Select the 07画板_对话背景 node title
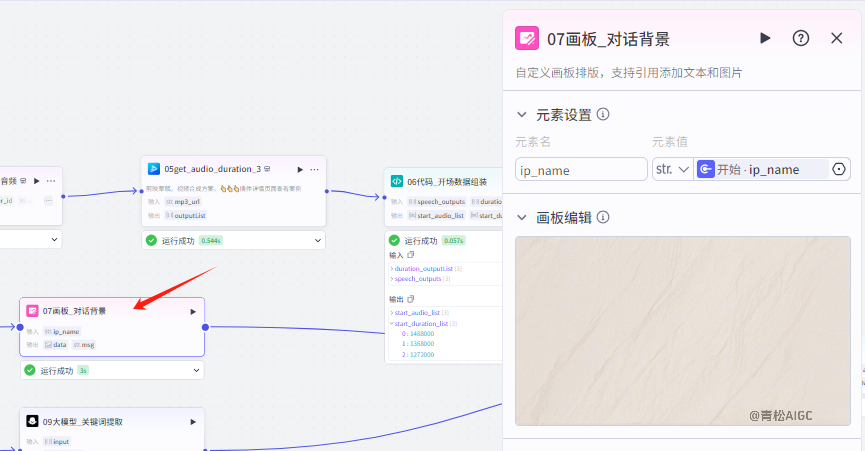 (x=74, y=311)
